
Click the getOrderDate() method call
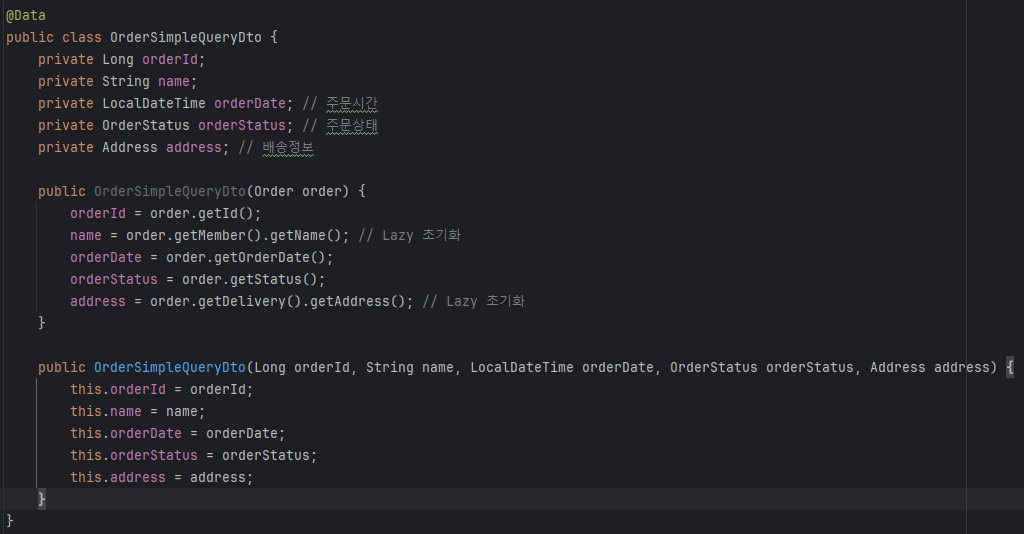270,257
